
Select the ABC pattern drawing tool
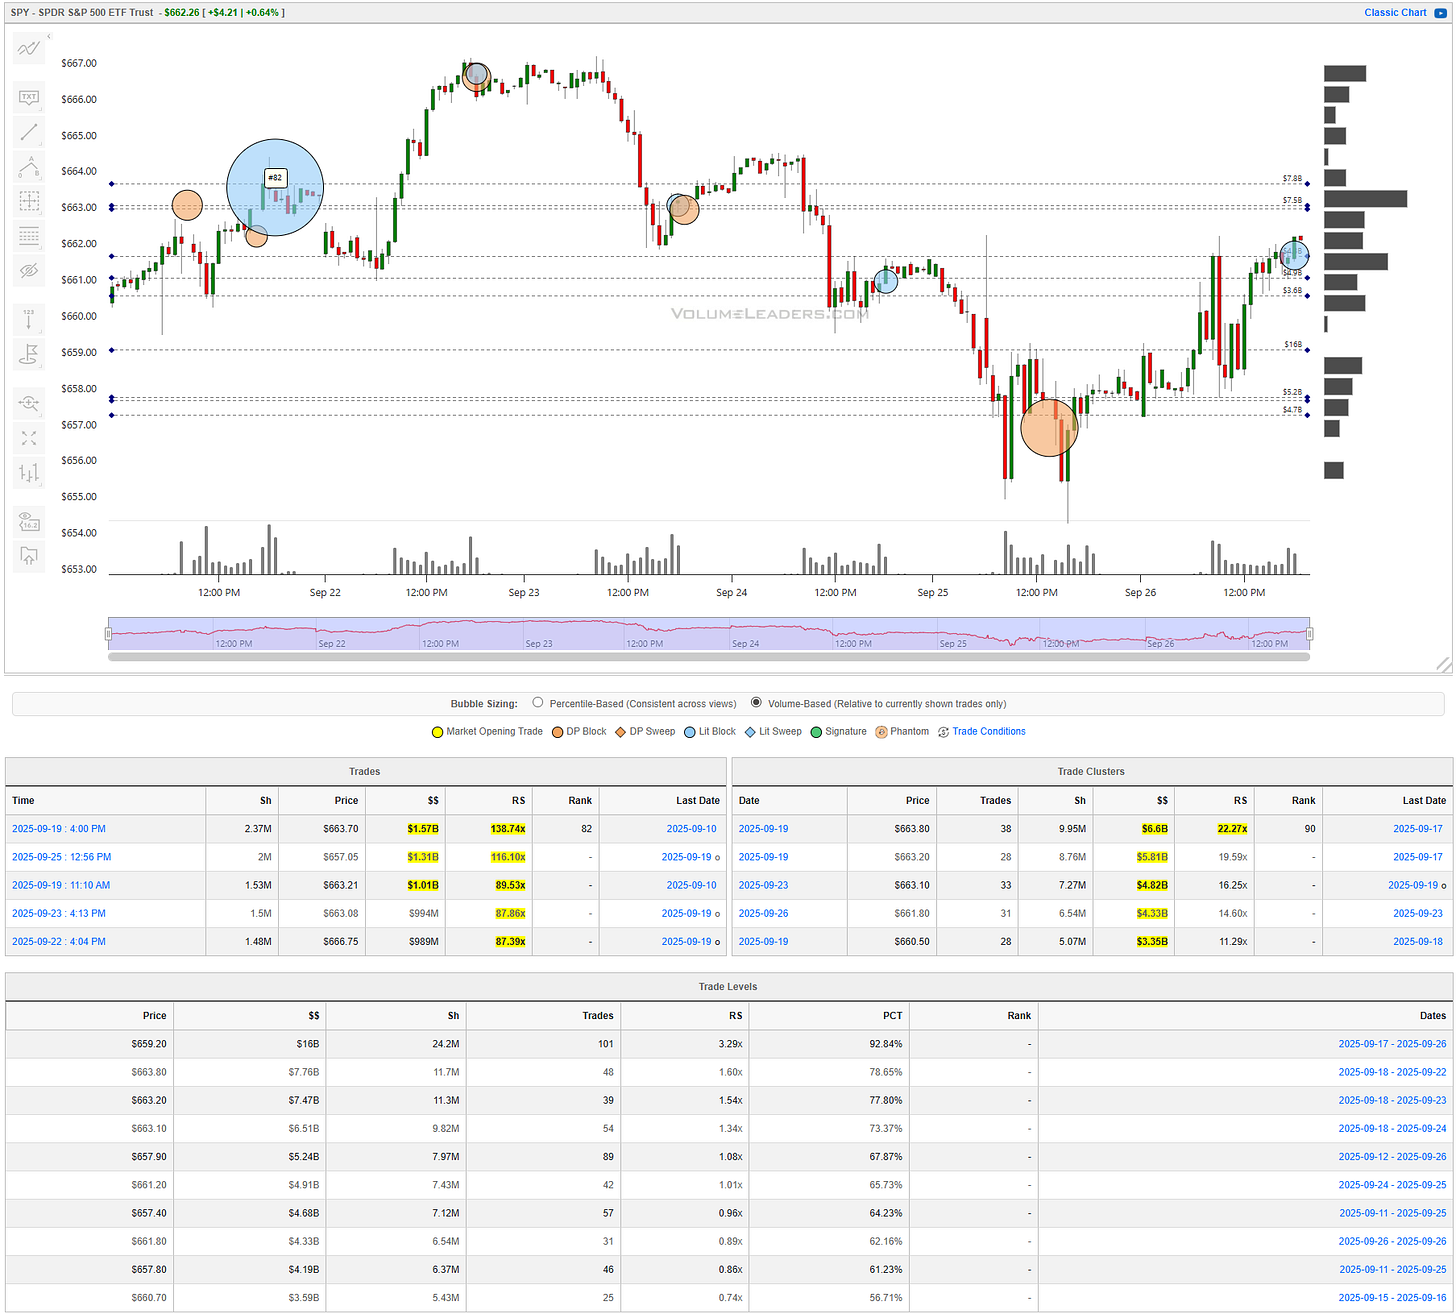[29, 166]
